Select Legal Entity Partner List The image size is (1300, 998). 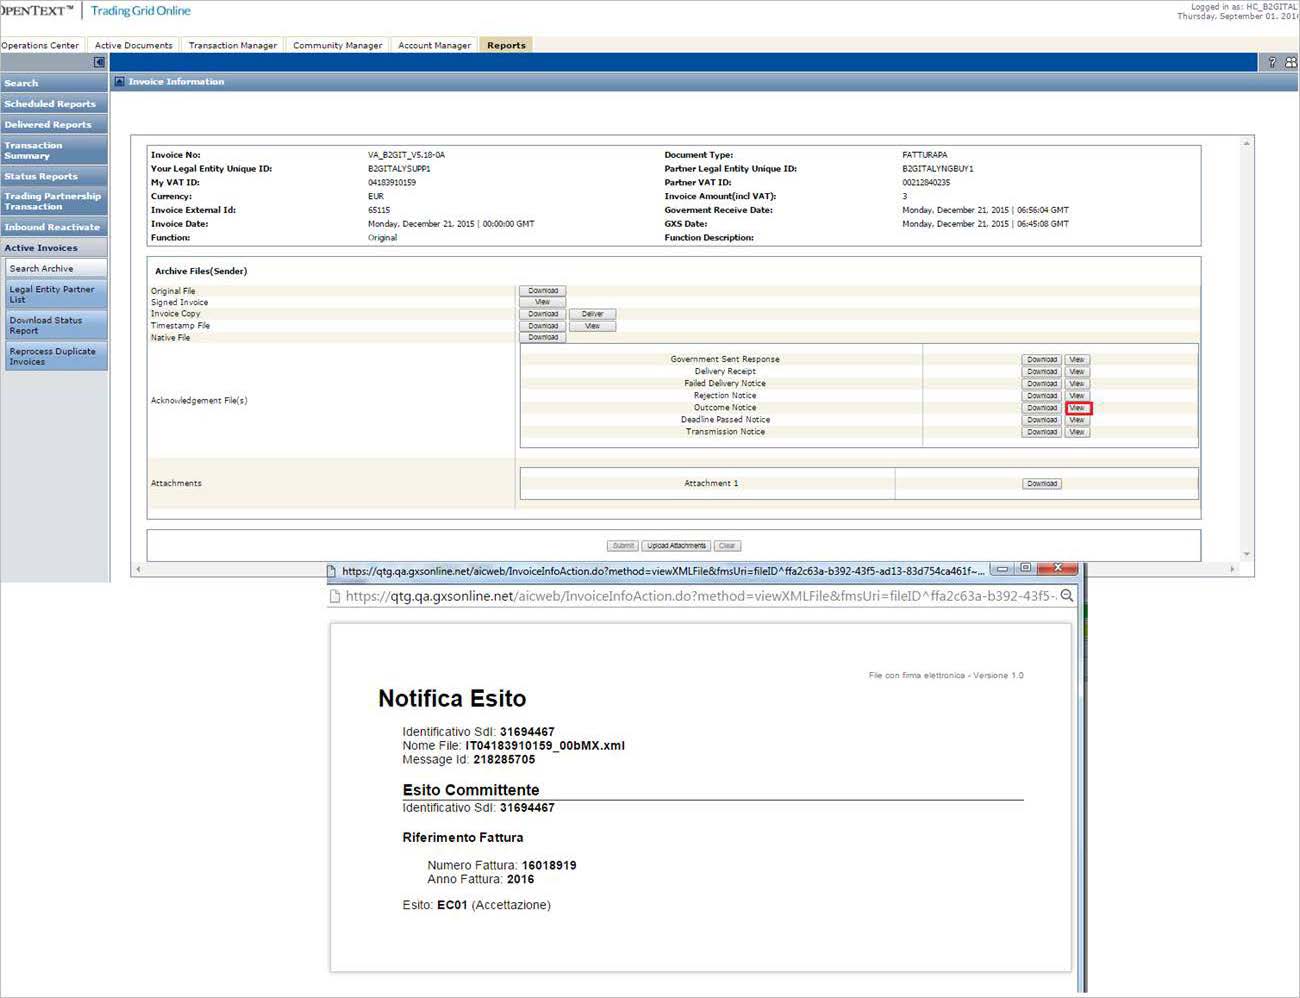[x=57, y=294]
